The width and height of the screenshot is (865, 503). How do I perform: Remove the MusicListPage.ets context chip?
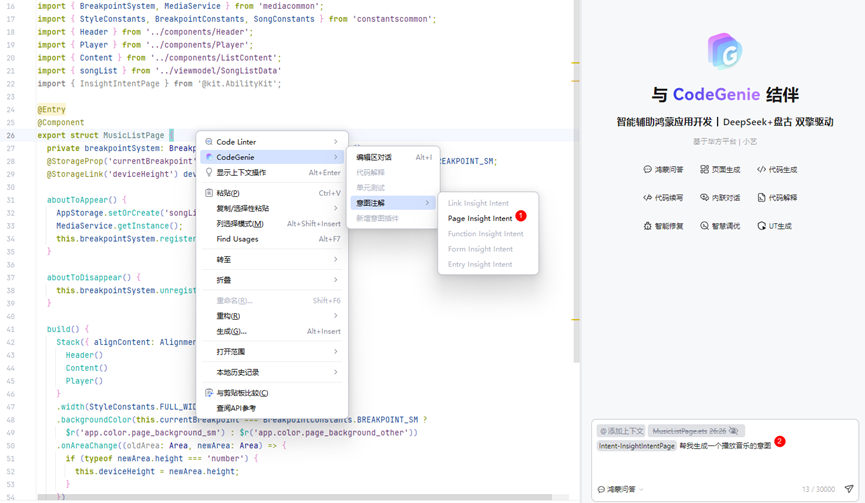click(x=734, y=431)
